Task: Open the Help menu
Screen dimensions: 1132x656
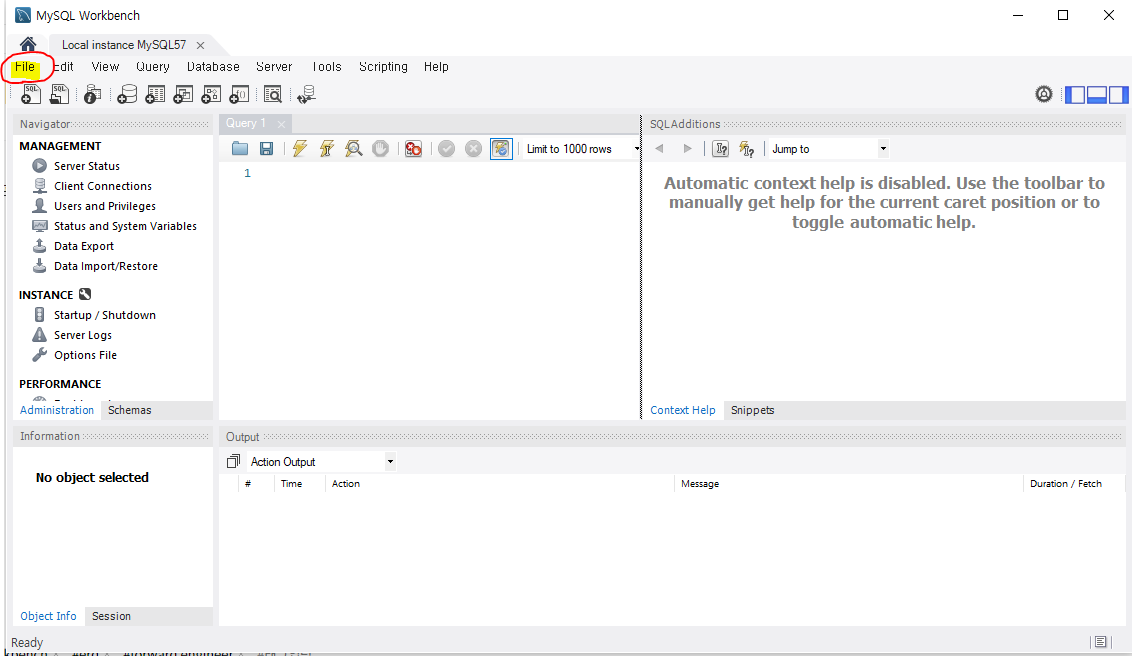Action: 436,66
